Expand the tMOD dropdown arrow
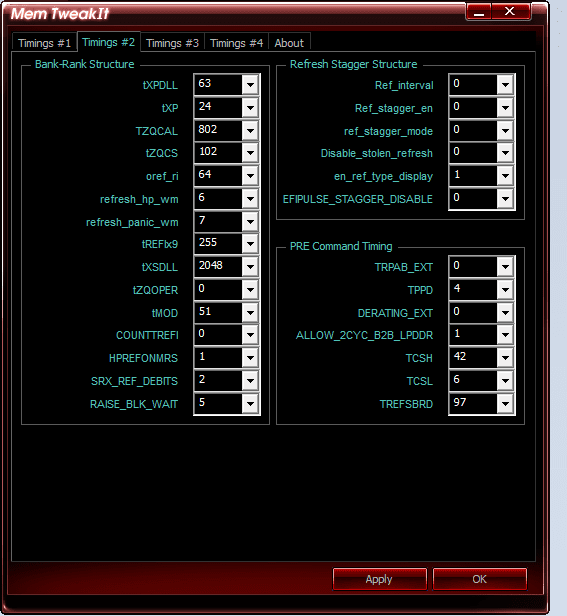567x616 pixels. tap(250, 313)
